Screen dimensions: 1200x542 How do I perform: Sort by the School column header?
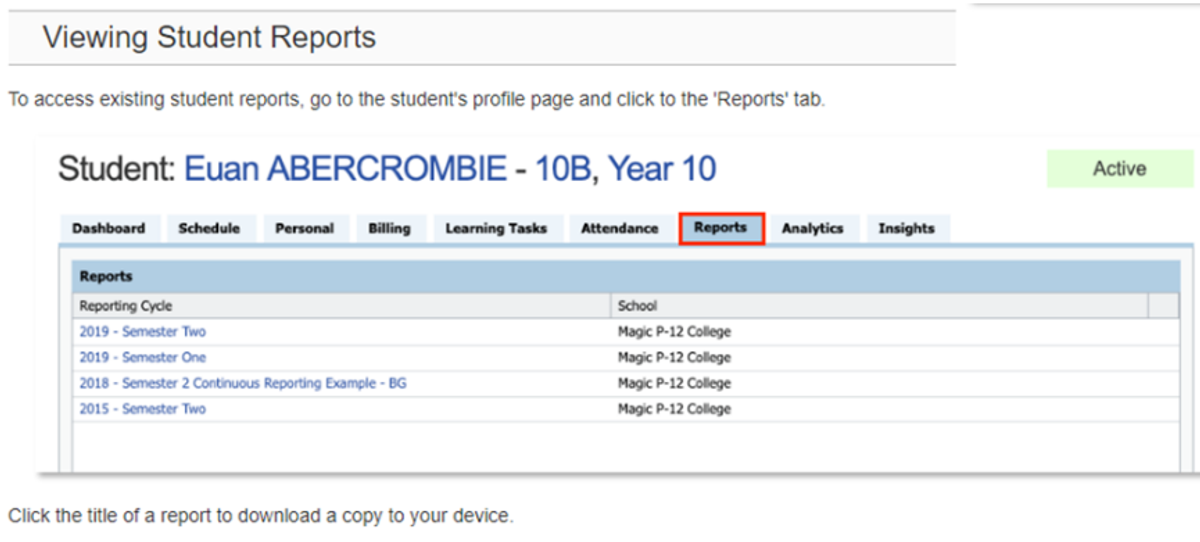[x=880, y=306]
